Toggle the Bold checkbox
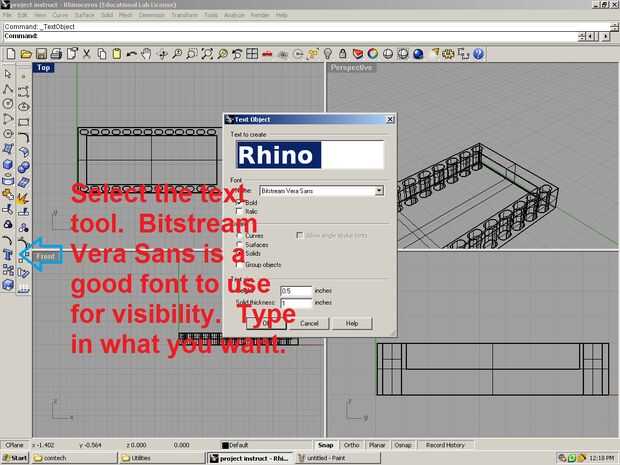This screenshot has width=620, height=465. (239, 202)
